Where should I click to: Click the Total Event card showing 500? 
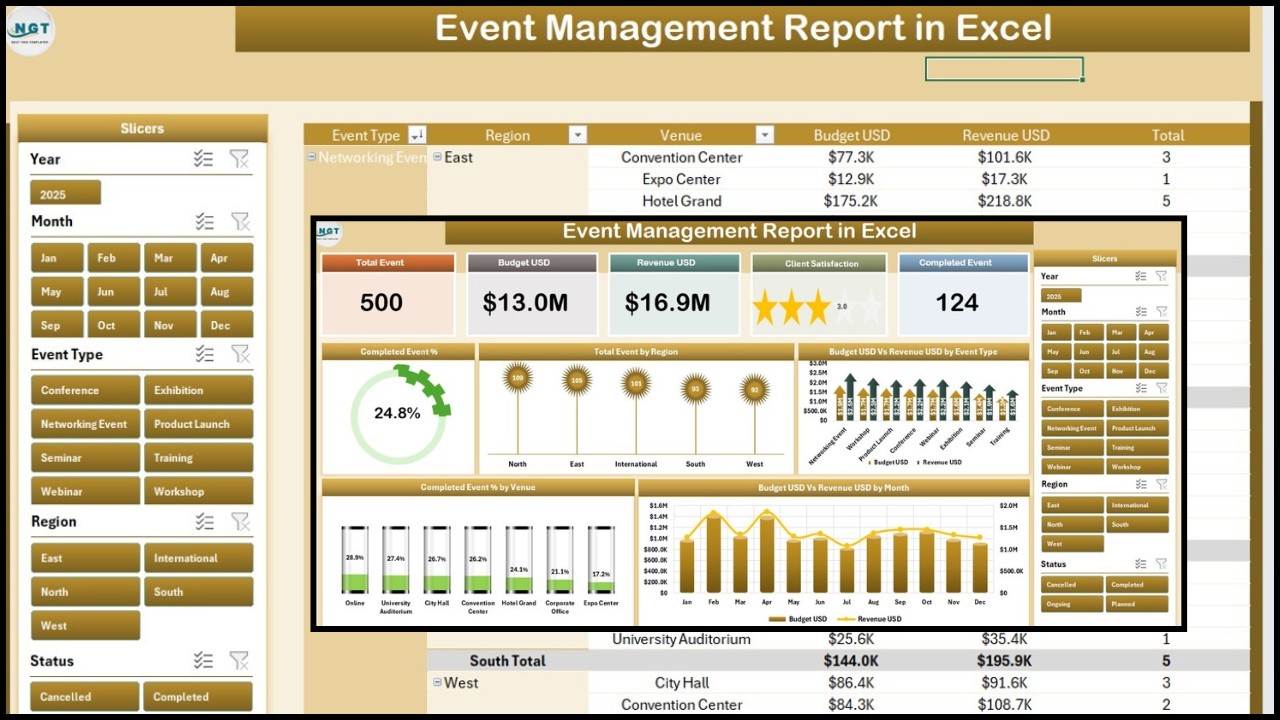pos(388,294)
